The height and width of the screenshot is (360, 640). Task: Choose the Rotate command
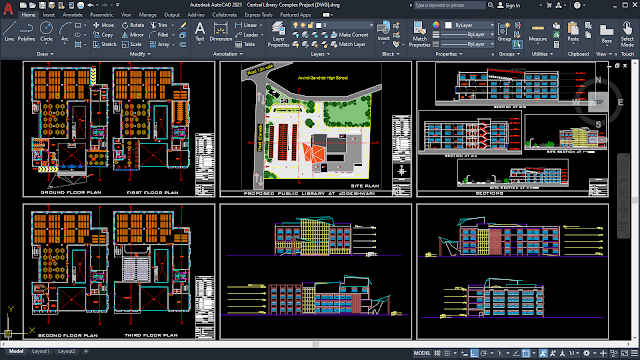point(133,25)
